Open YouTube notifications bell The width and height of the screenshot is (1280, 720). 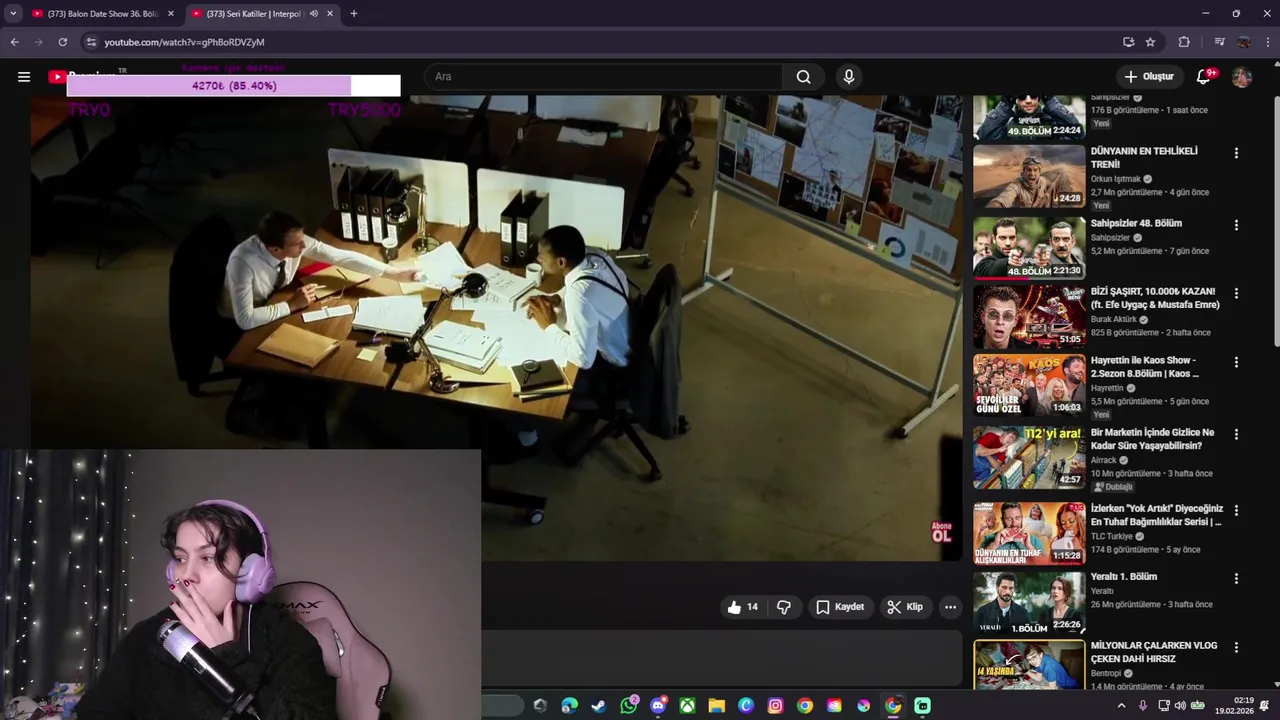[1204, 77]
